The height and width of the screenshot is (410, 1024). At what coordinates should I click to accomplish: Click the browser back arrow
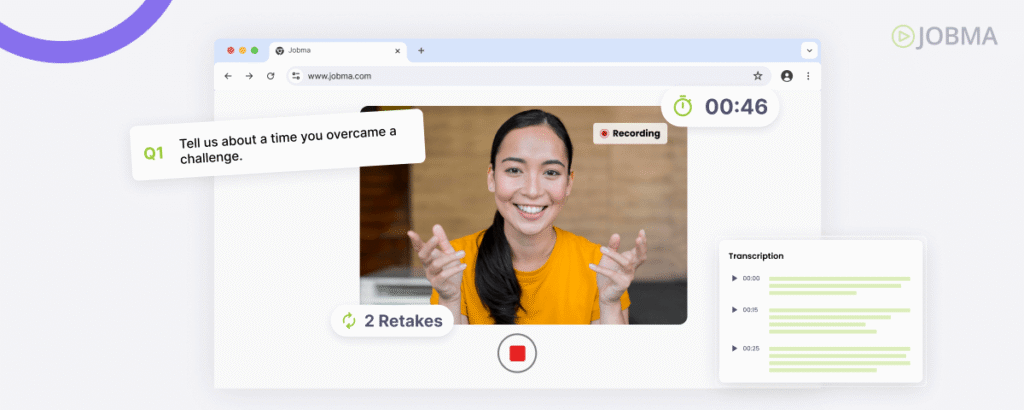[228, 76]
